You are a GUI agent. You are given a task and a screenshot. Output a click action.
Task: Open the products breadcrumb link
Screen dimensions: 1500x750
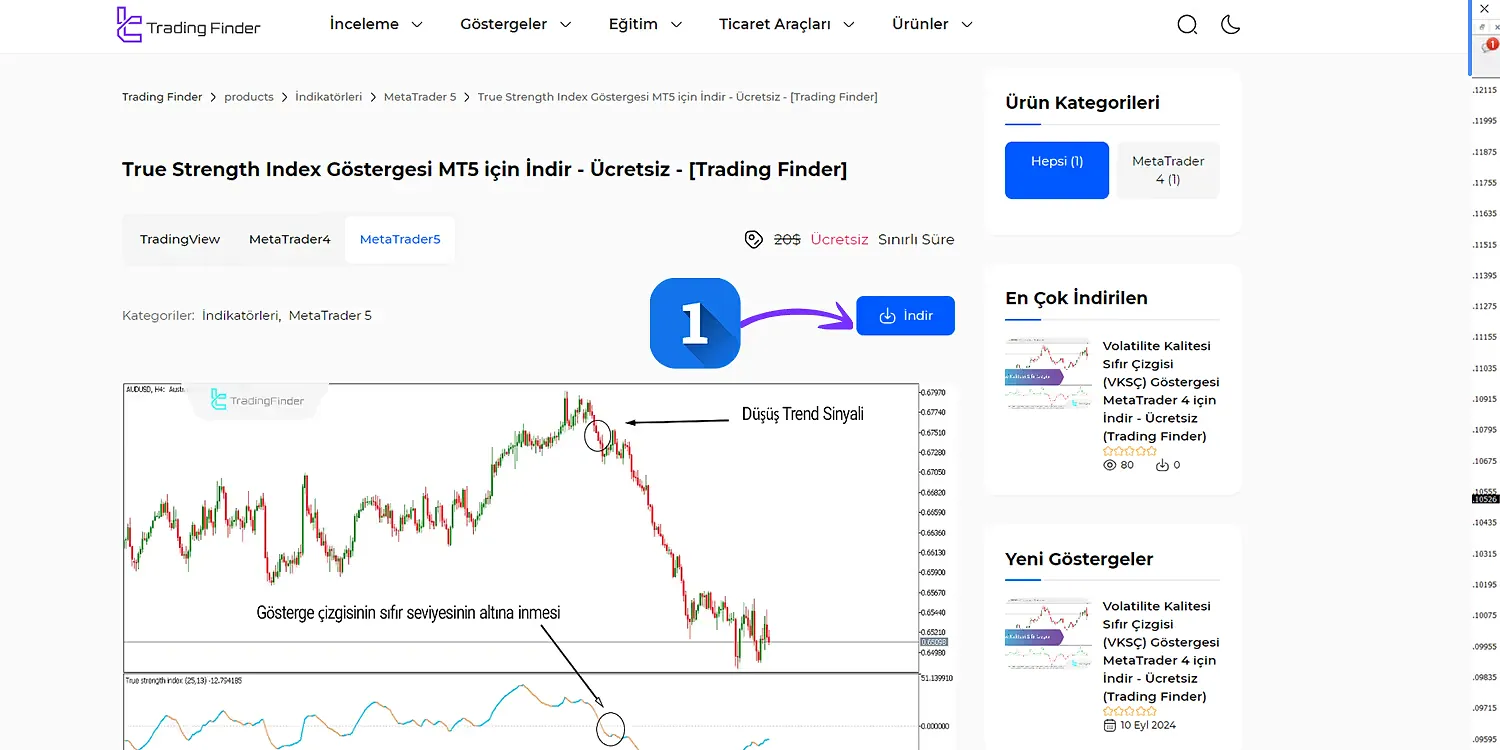tap(248, 96)
